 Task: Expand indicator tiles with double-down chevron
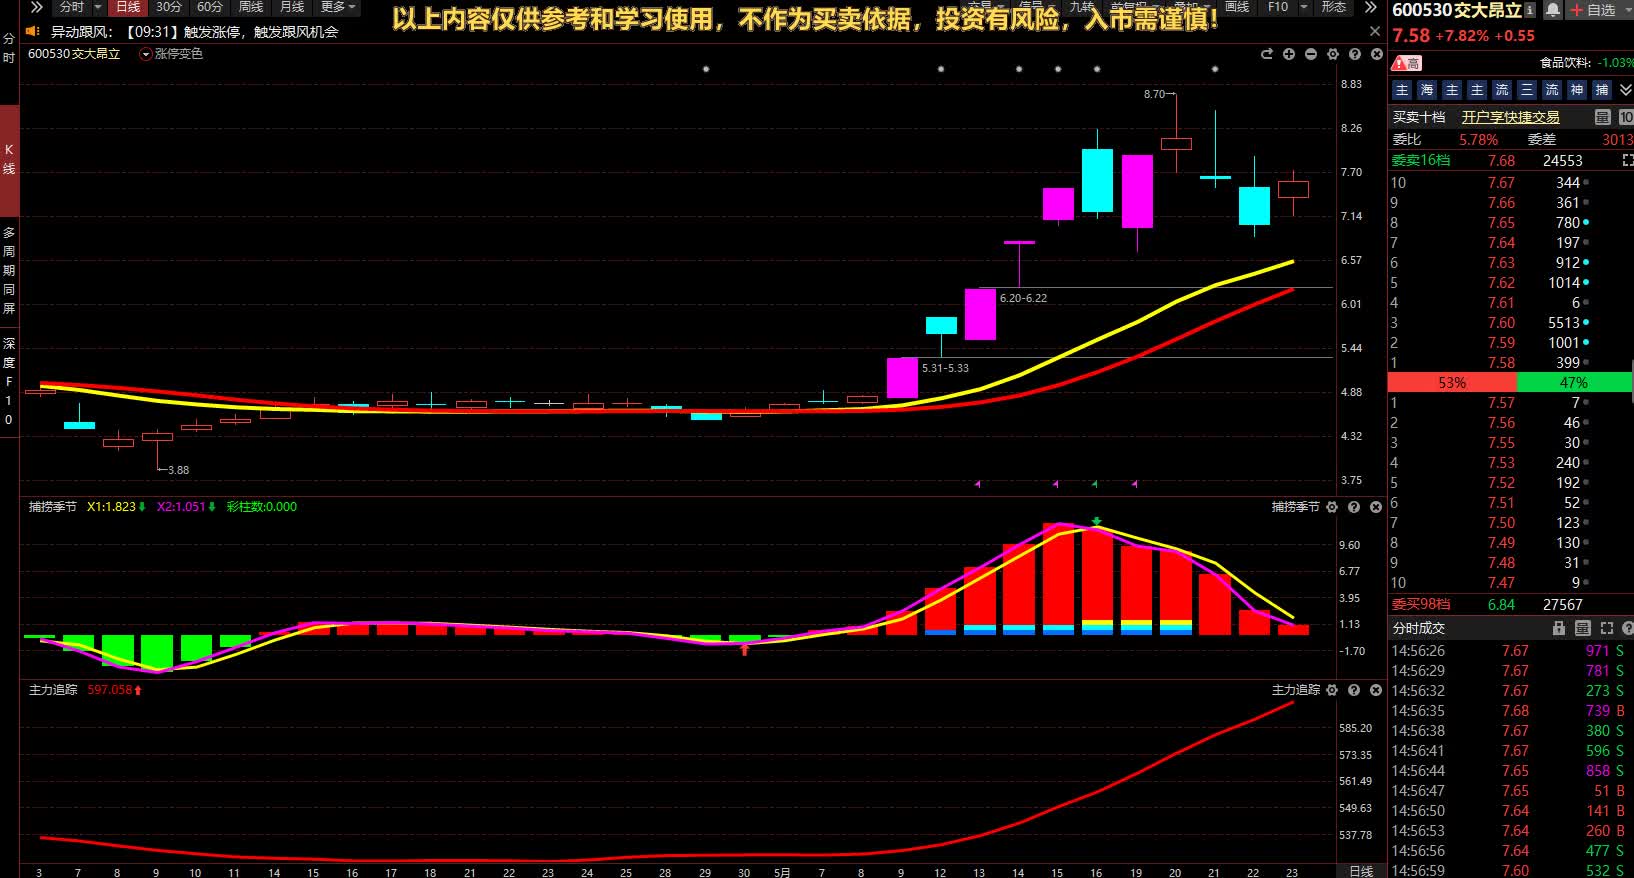click(x=1626, y=90)
